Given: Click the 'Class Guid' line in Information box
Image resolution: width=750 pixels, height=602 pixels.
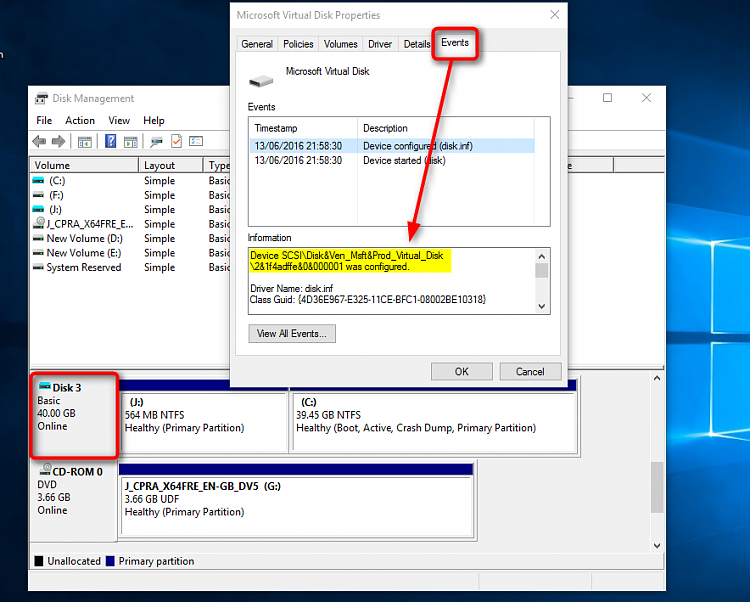Looking at the screenshot, I should point(368,300).
